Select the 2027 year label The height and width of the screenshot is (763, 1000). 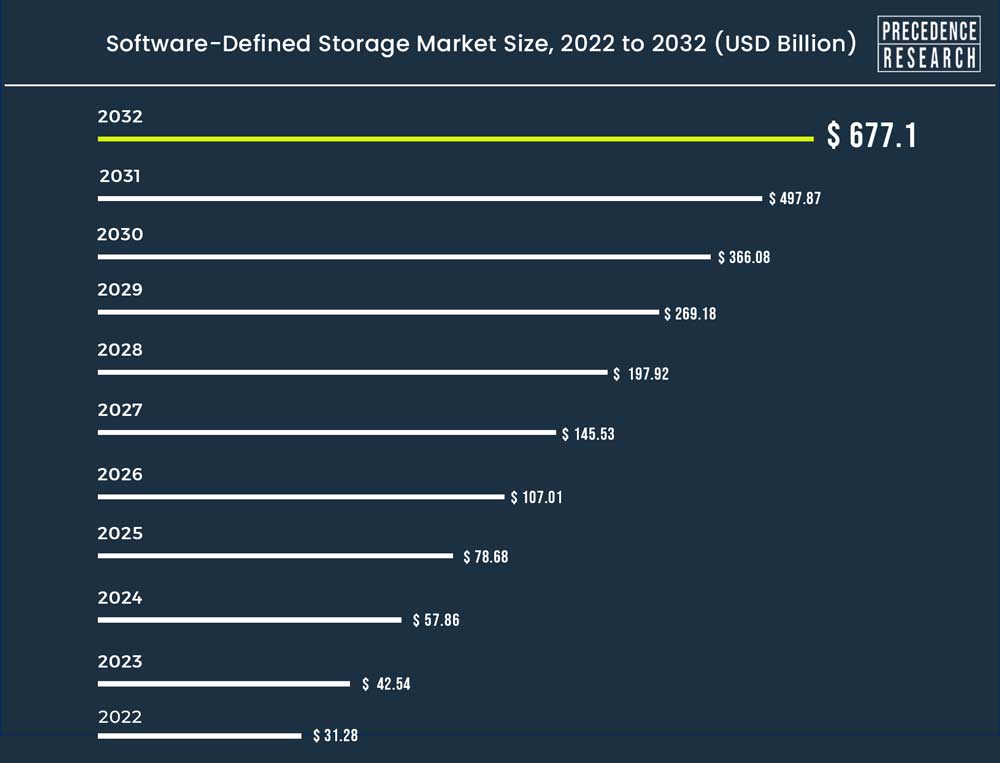click(120, 410)
